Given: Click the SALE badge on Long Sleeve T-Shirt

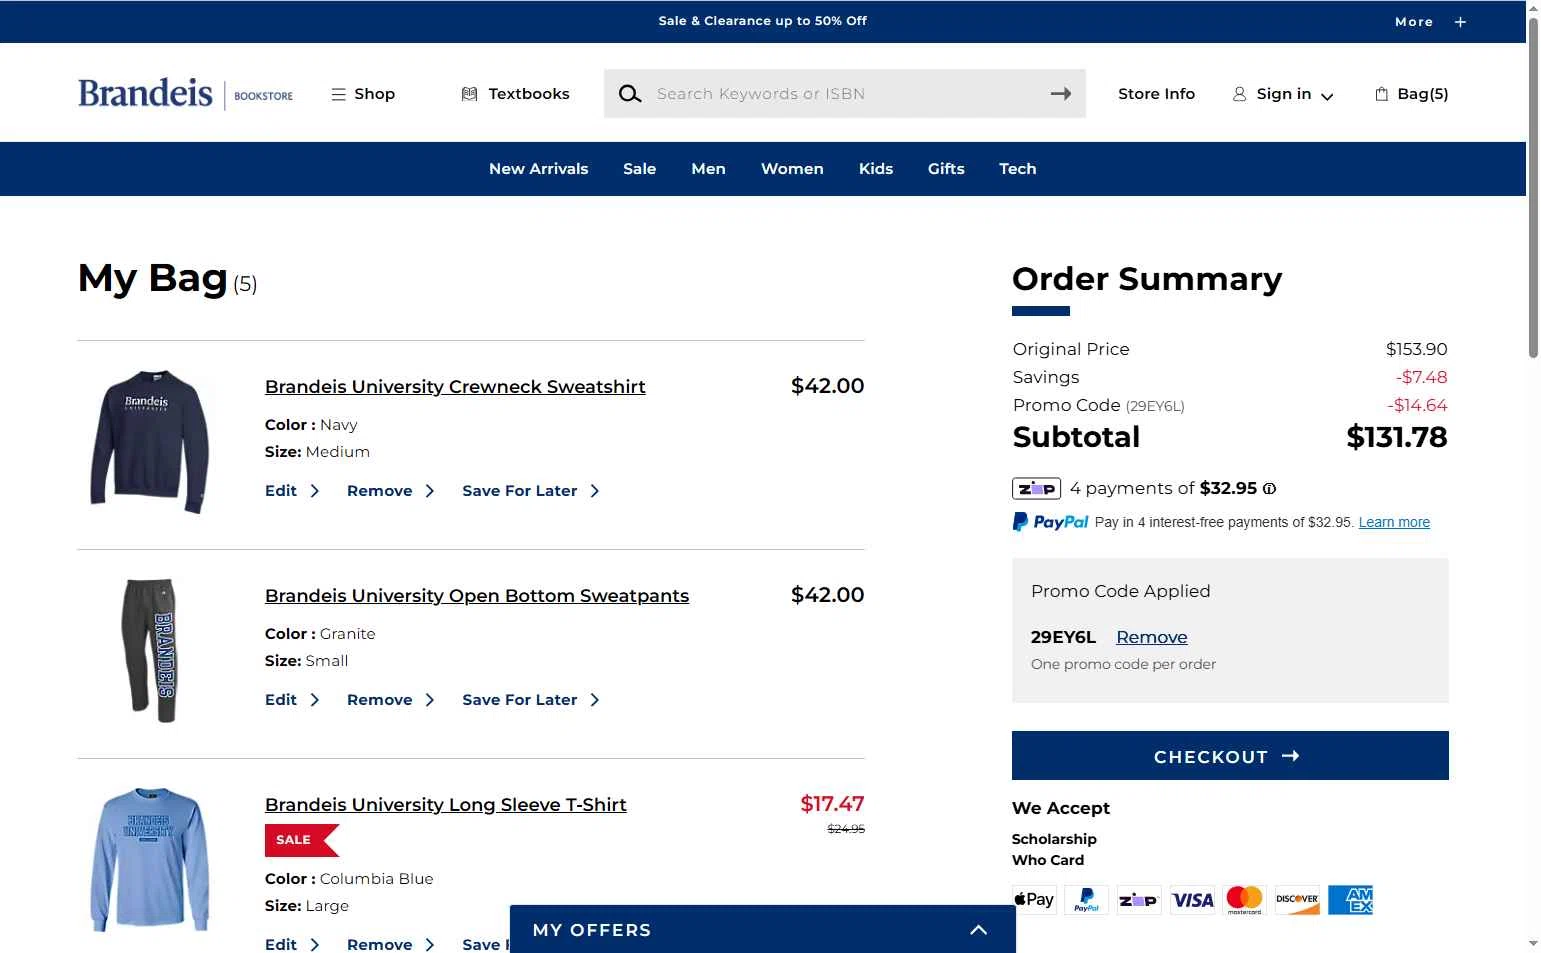Looking at the screenshot, I should click(x=302, y=840).
